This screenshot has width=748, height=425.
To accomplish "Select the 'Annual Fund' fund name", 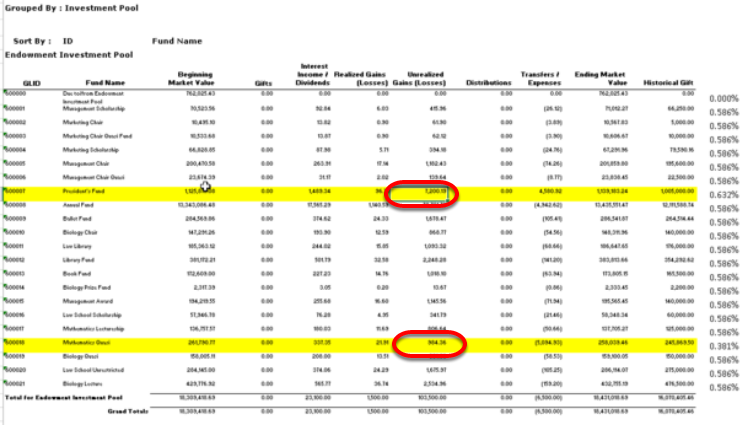I will tap(78, 205).
